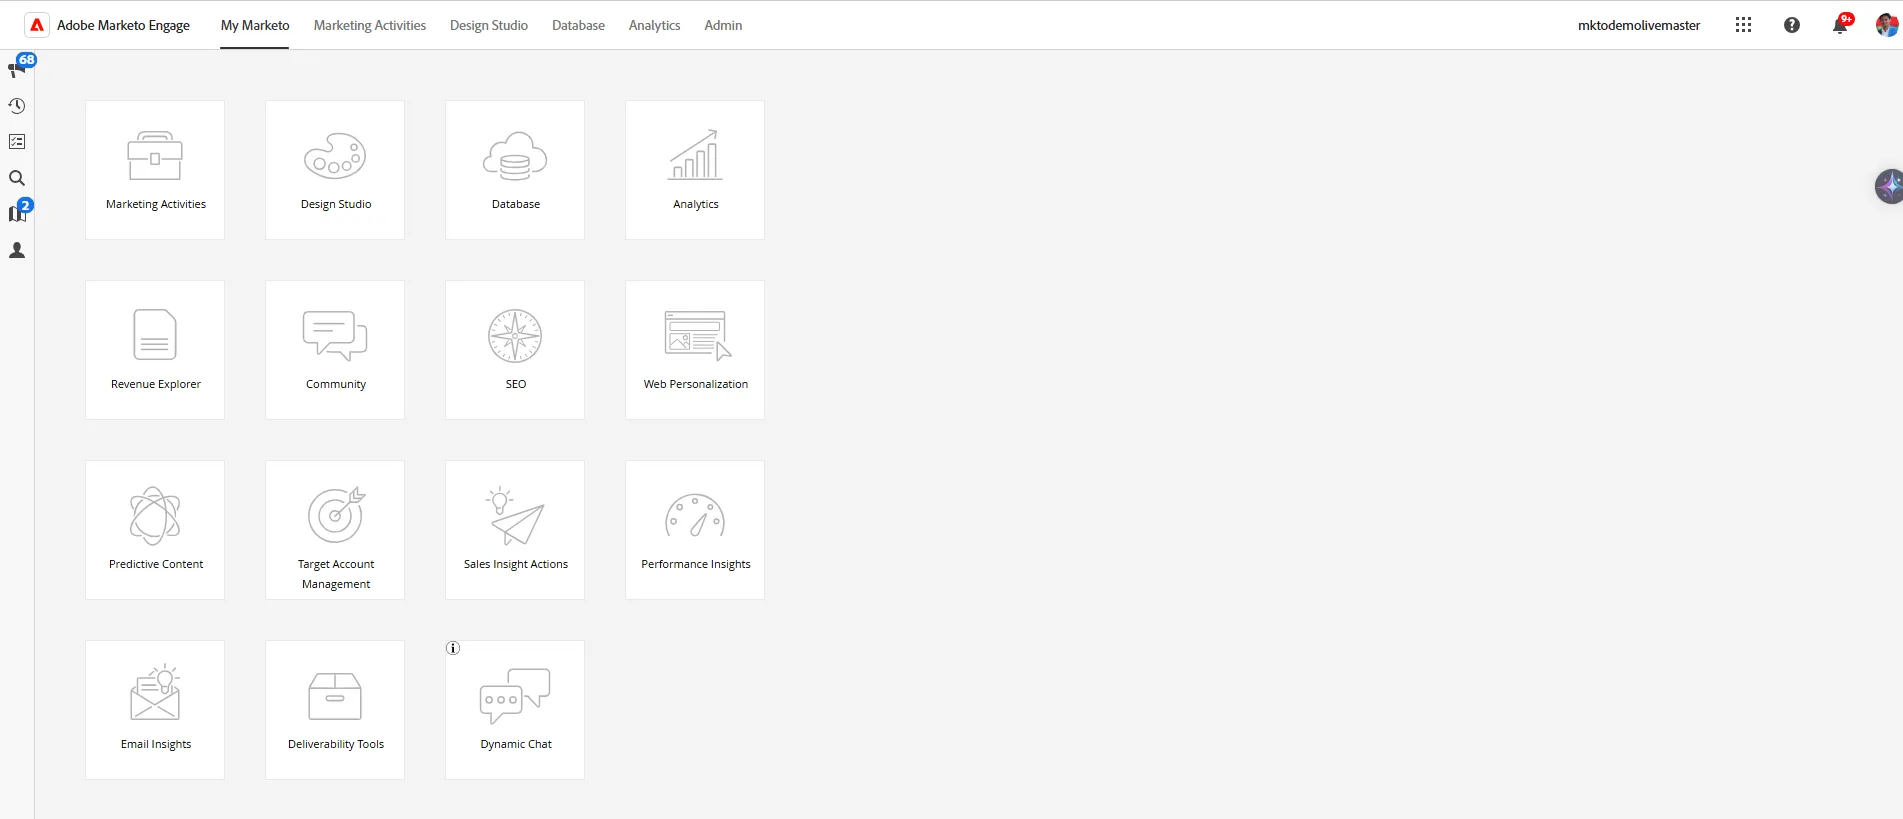Viewport: 1903px width, 819px height.
Task: Switch to the Database nav tab
Action: point(578,25)
